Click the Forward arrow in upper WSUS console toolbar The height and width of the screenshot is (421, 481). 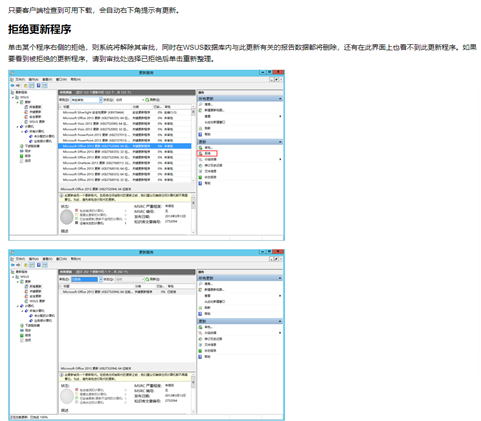pyautogui.click(x=18, y=86)
